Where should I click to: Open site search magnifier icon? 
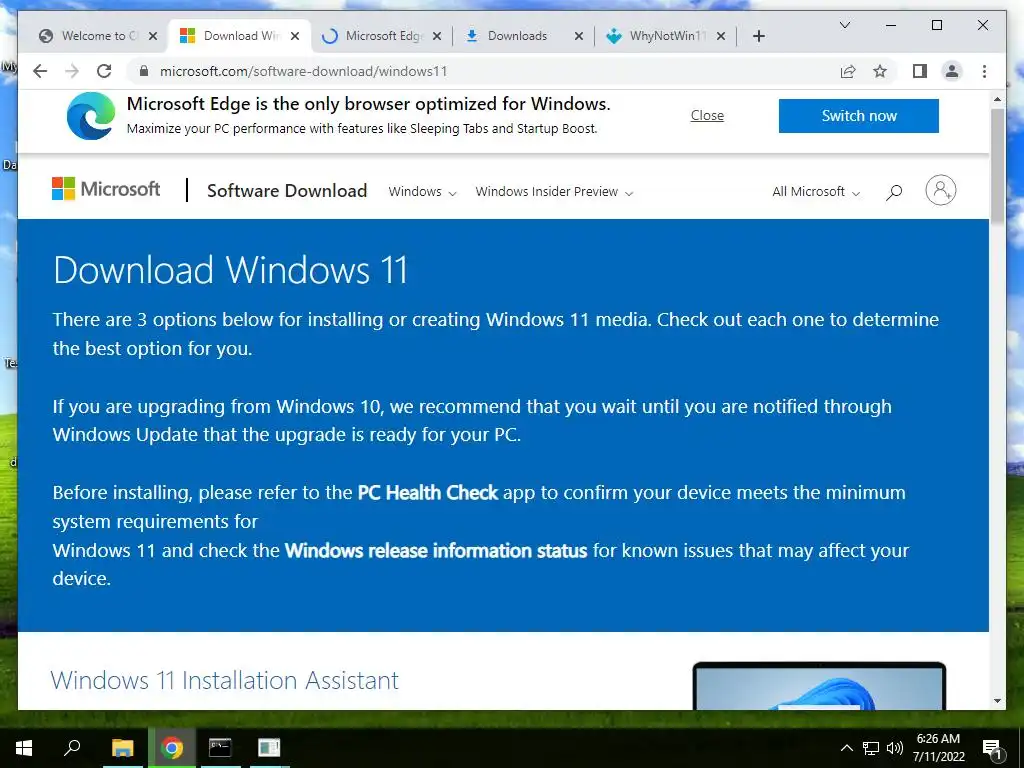[x=894, y=191]
